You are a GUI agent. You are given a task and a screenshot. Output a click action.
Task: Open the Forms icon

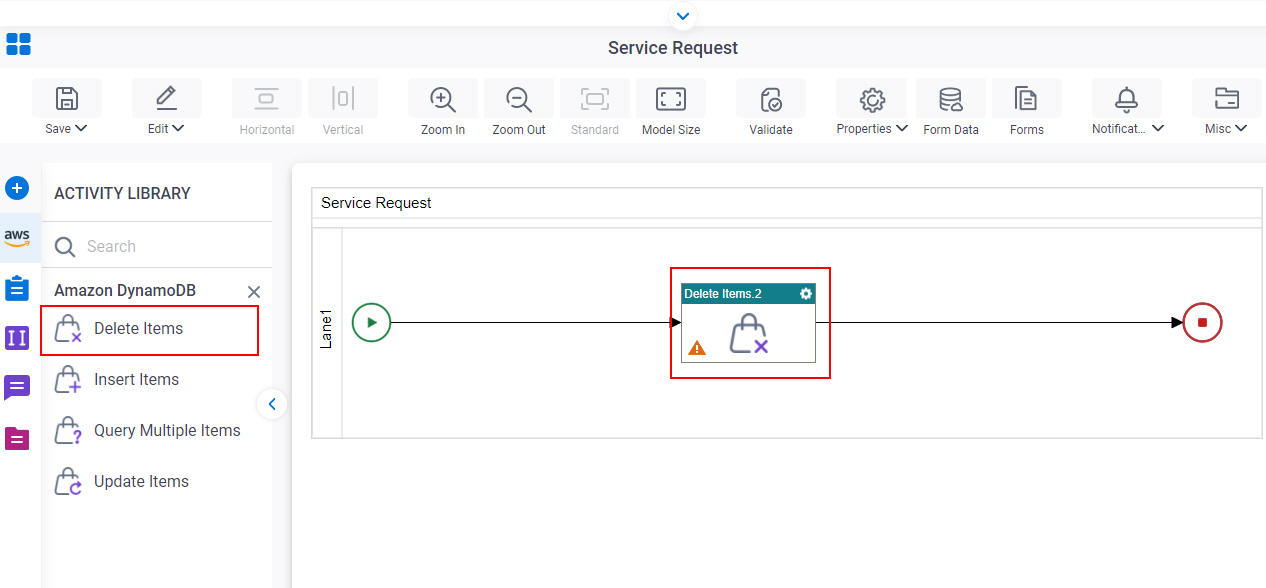pyautogui.click(x=1027, y=98)
